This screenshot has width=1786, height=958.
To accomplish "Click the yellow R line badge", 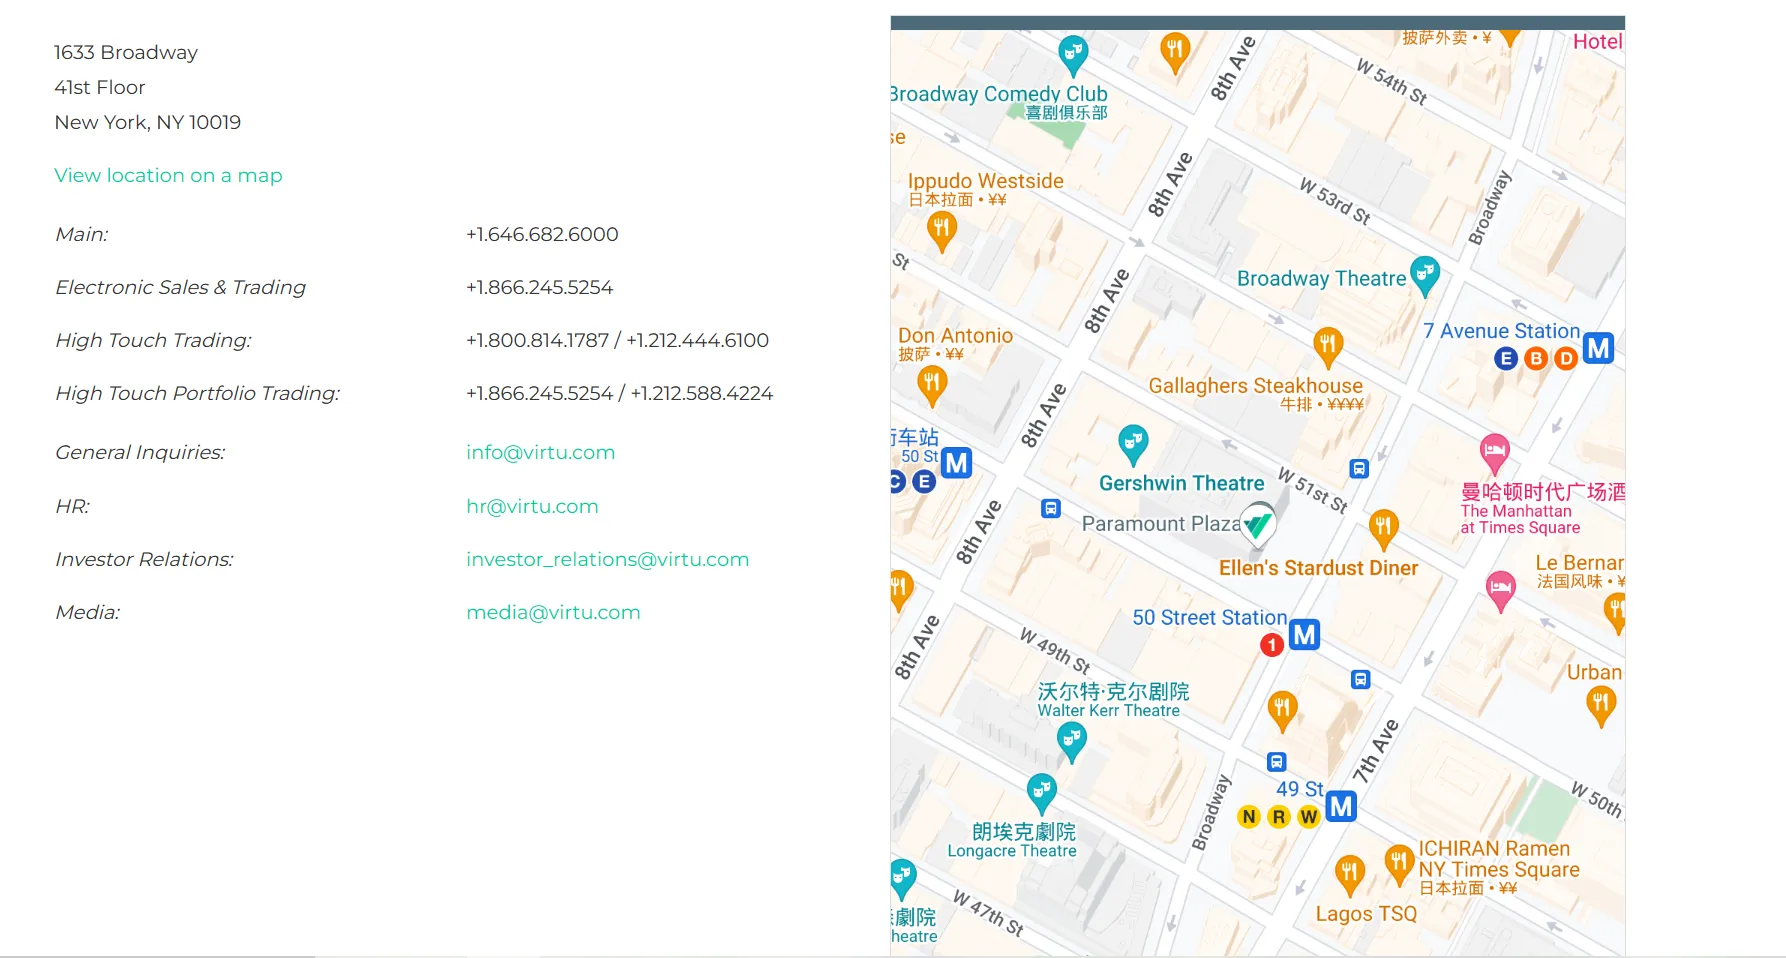I will click(1279, 817).
